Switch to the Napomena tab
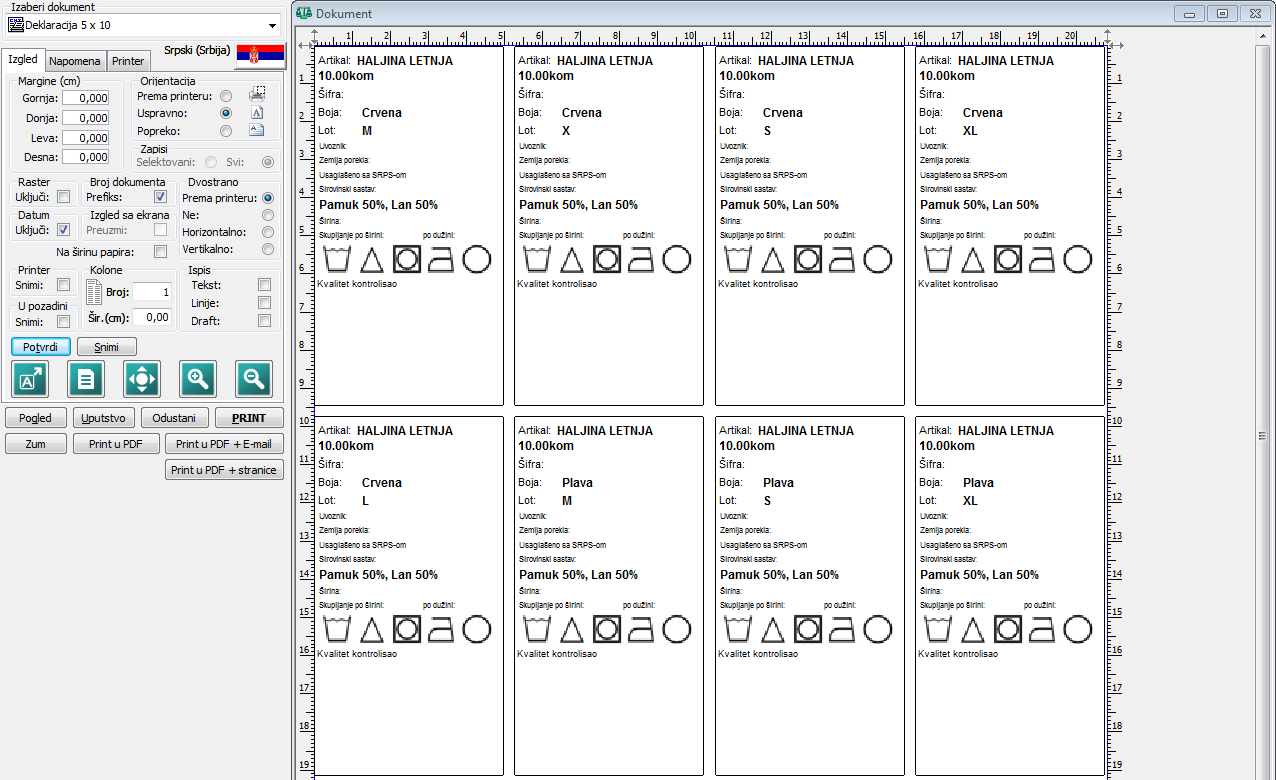The height and width of the screenshot is (780, 1276). coord(75,61)
